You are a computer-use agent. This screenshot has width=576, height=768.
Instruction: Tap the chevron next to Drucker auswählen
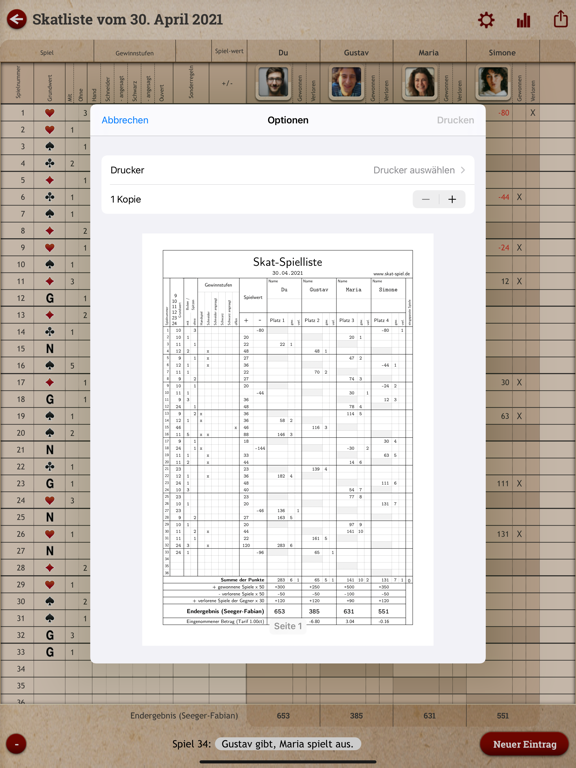pyautogui.click(x=463, y=170)
